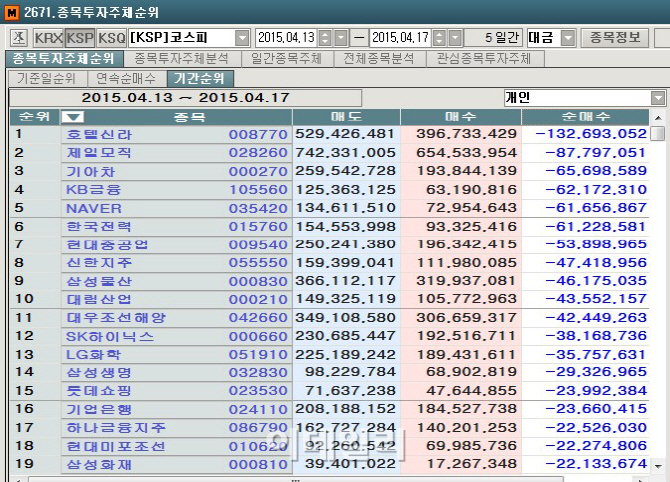Click the table scrollbar down arrow
Viewport: 670px width, 482px height.
tap(658, 466)
